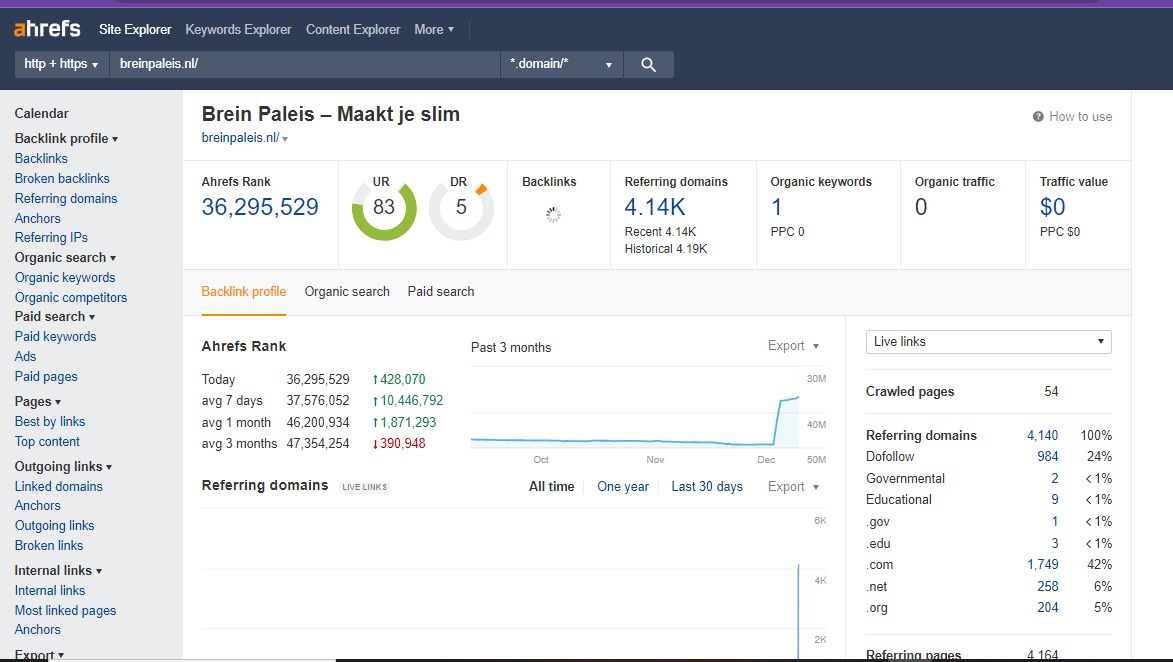The width and height of the screenshot is (1173, 662).
Task: Click in the domain URL input field
Action: coord(304,64)
